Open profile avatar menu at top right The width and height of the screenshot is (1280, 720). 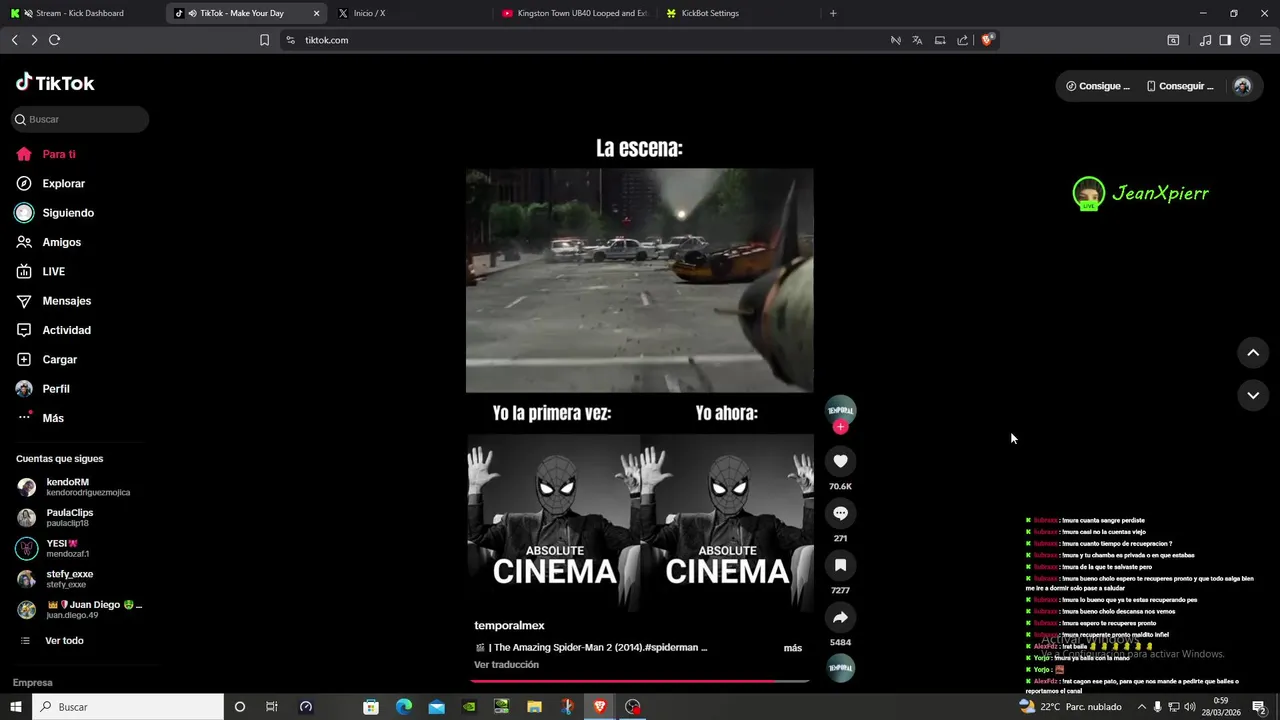click(1242, 86)
